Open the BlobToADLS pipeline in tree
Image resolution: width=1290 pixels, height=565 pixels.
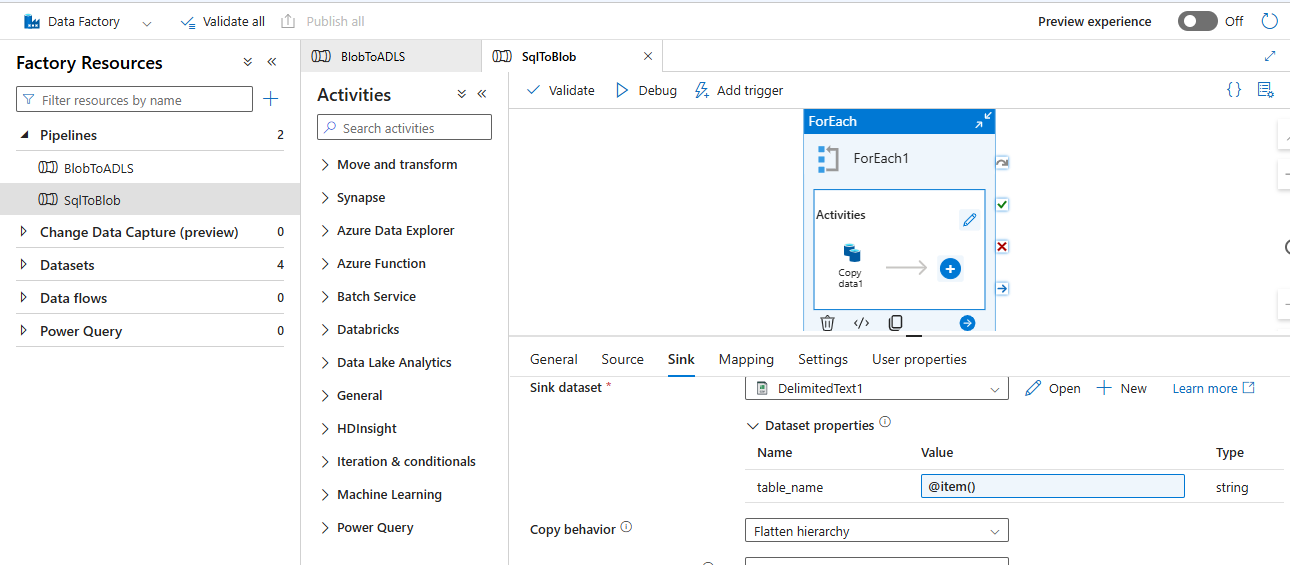coord(98,168)
